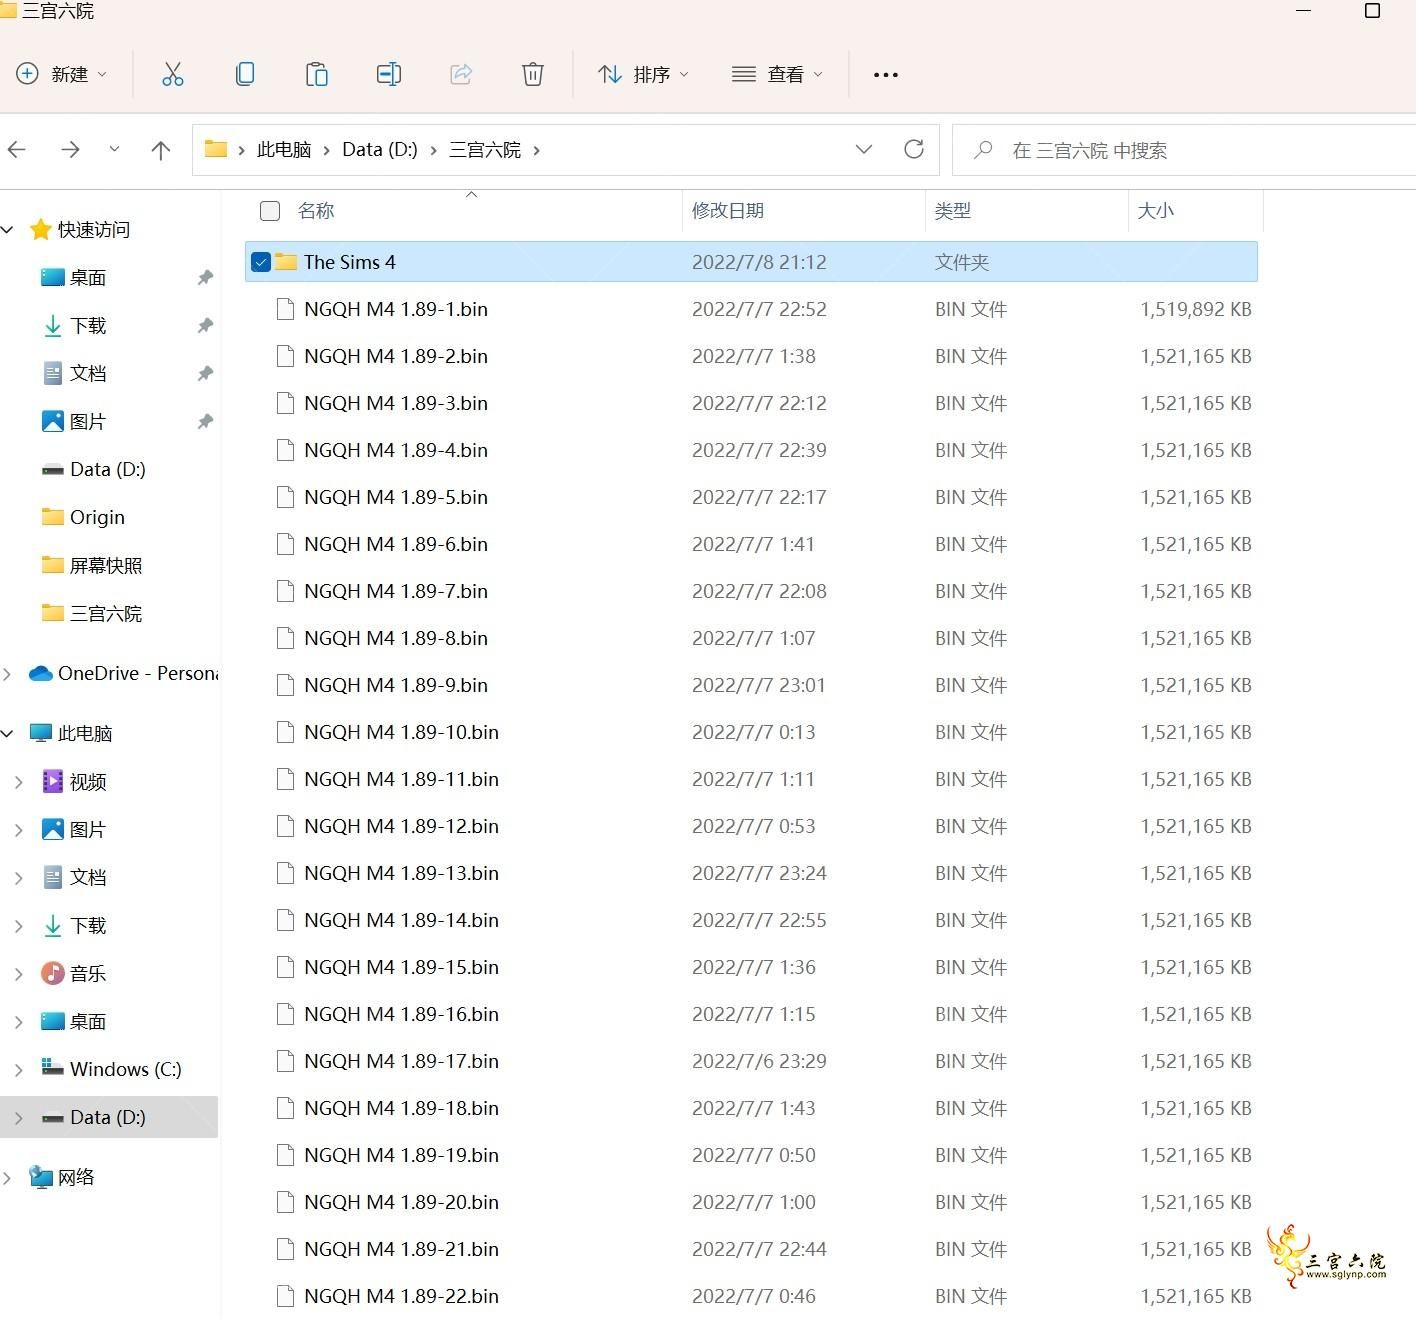Expand 此电脑 breadcrumb chevron in address bar
This screenshot has height=1319, width=1416.
(326, 150)
